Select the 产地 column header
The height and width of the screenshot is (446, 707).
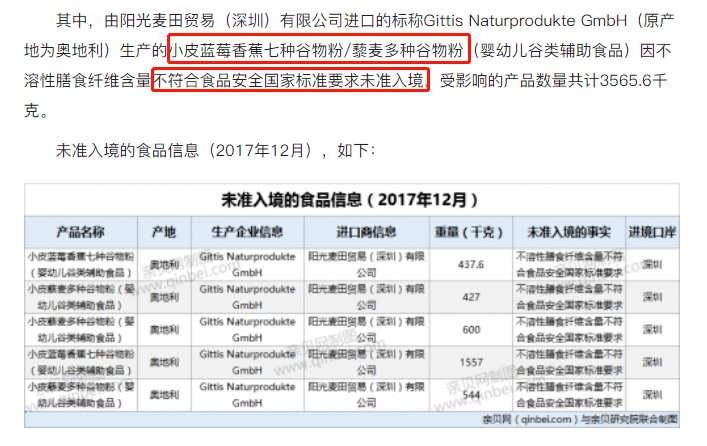[163, 232]
